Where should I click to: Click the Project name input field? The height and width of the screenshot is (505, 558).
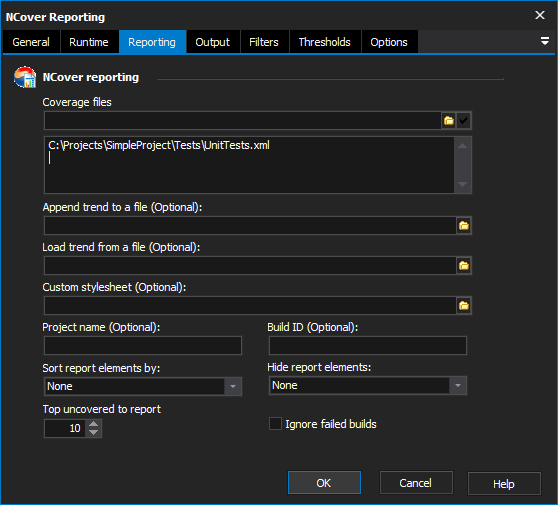[143, 346]
